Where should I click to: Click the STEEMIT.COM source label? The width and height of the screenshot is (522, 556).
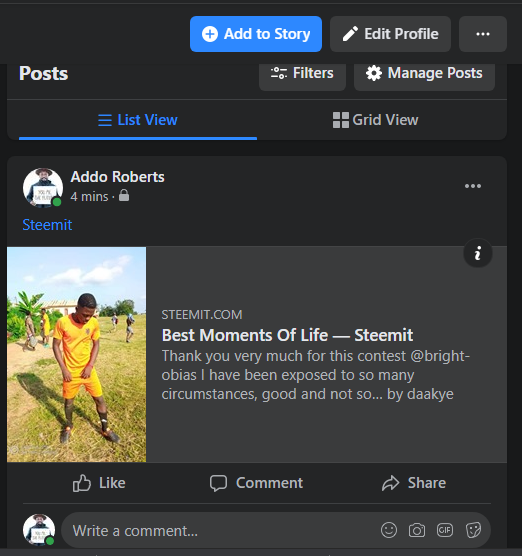coord(202,315)
